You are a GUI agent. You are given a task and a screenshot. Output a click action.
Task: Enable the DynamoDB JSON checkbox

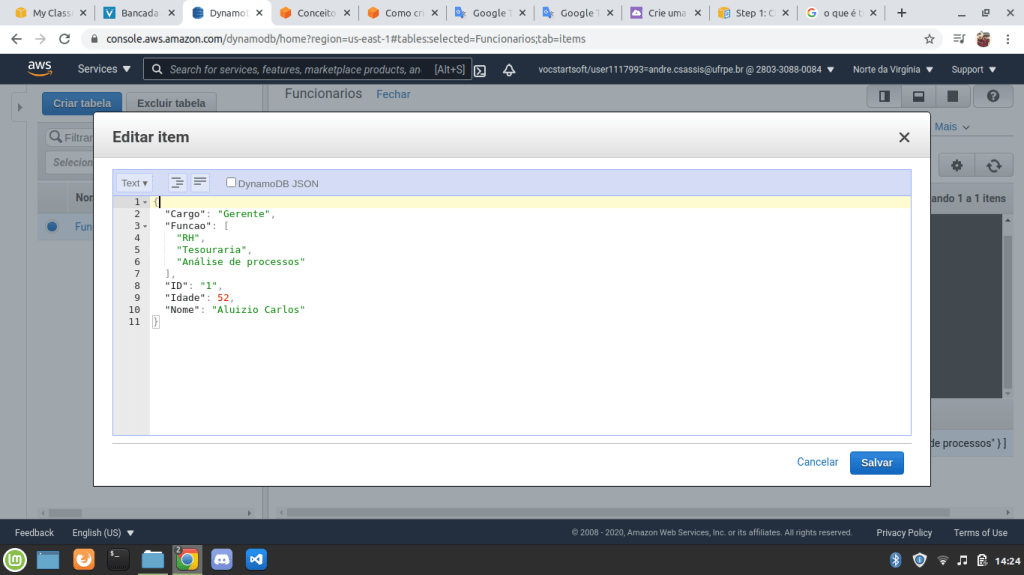(232, 183)
